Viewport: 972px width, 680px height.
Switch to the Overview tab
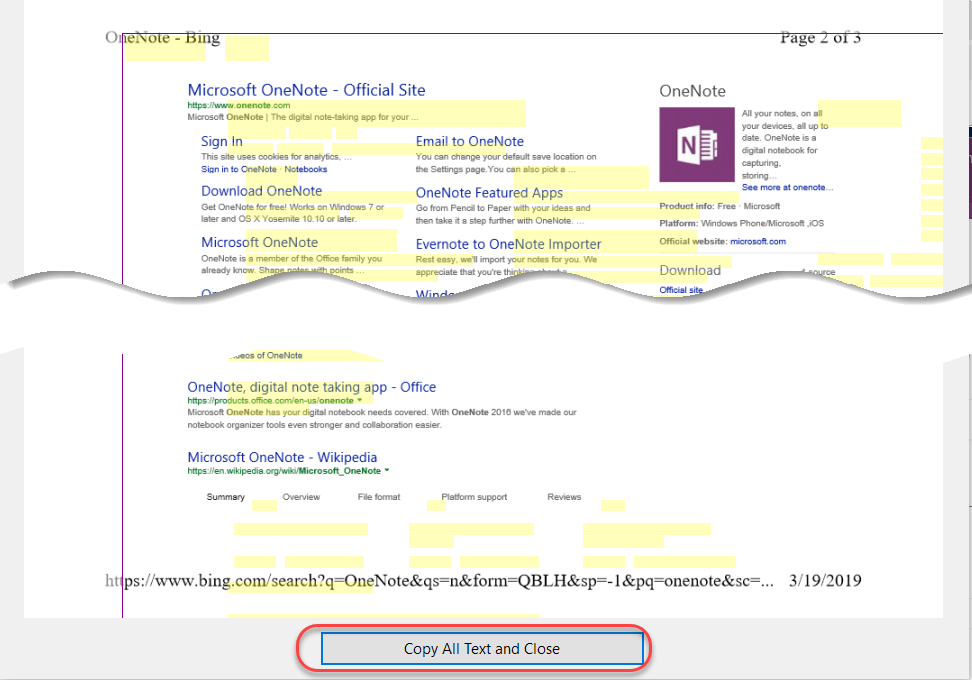pos(302,497)
